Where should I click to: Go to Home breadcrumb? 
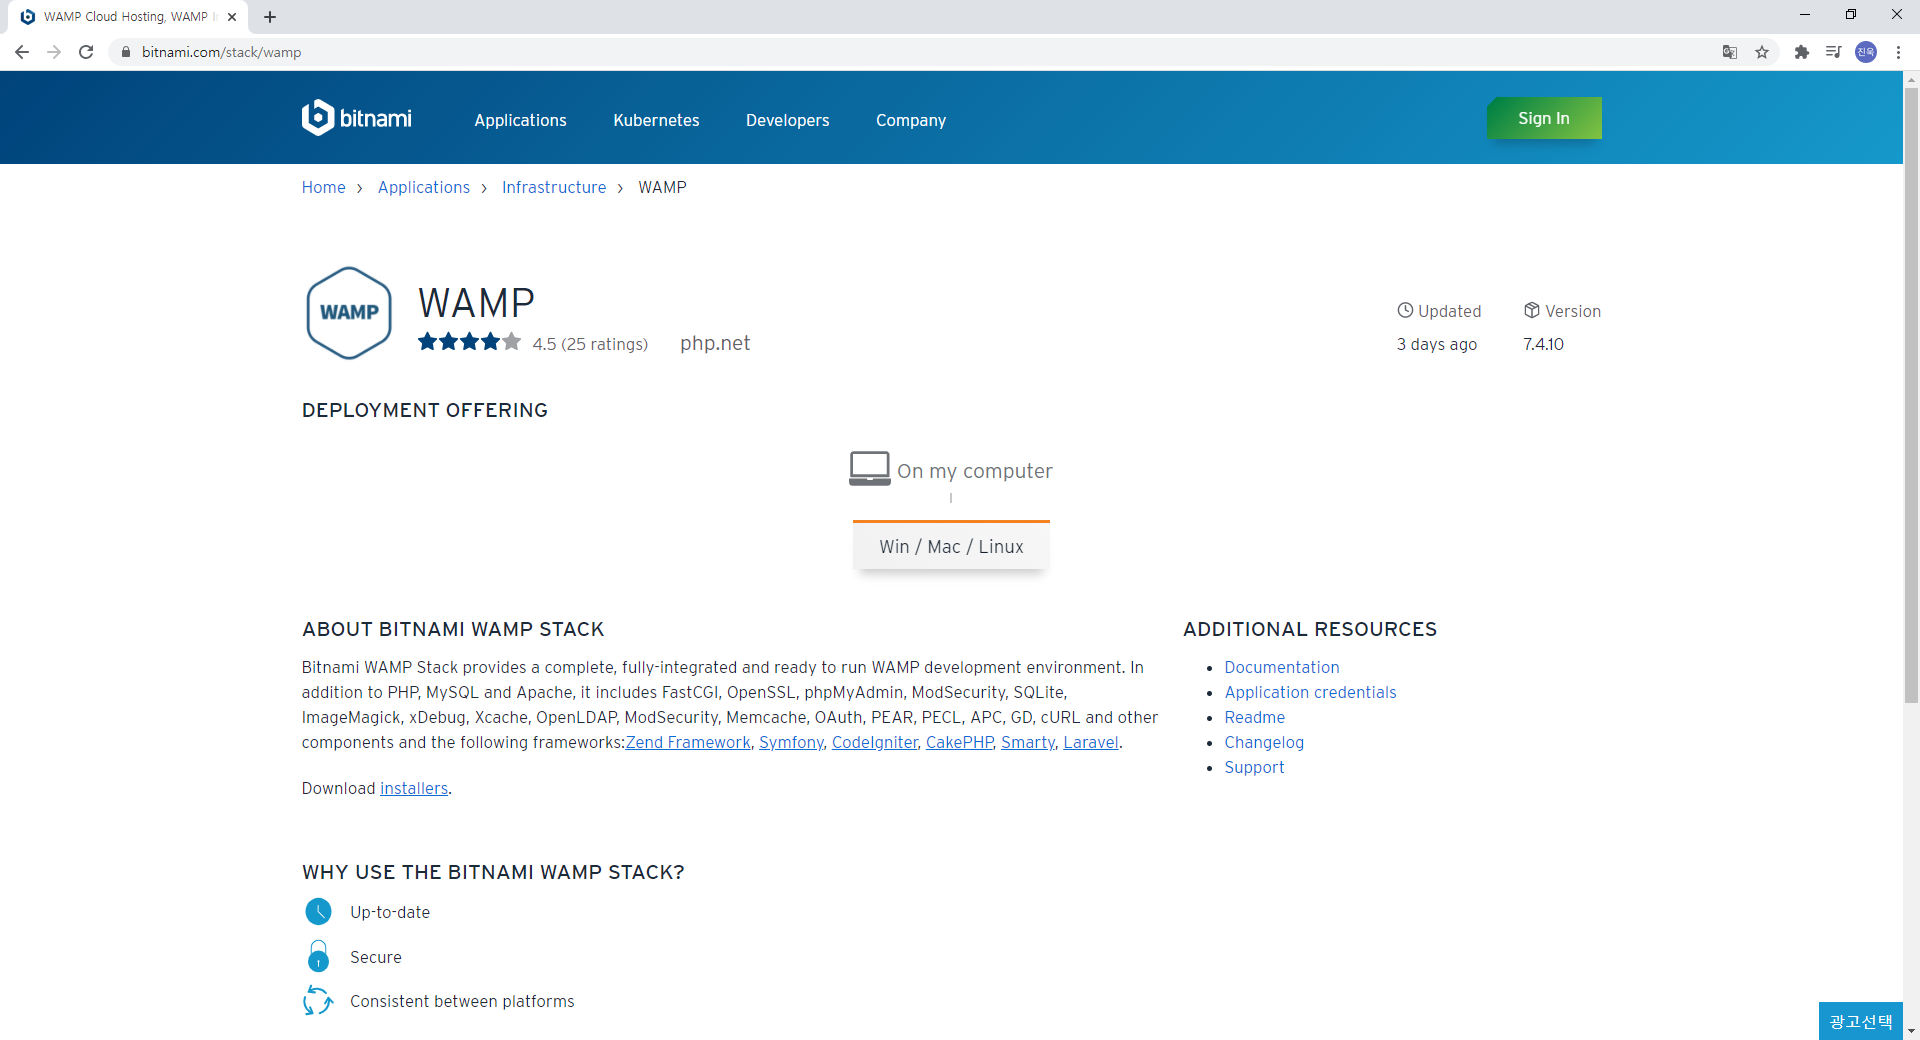[323, 187]
